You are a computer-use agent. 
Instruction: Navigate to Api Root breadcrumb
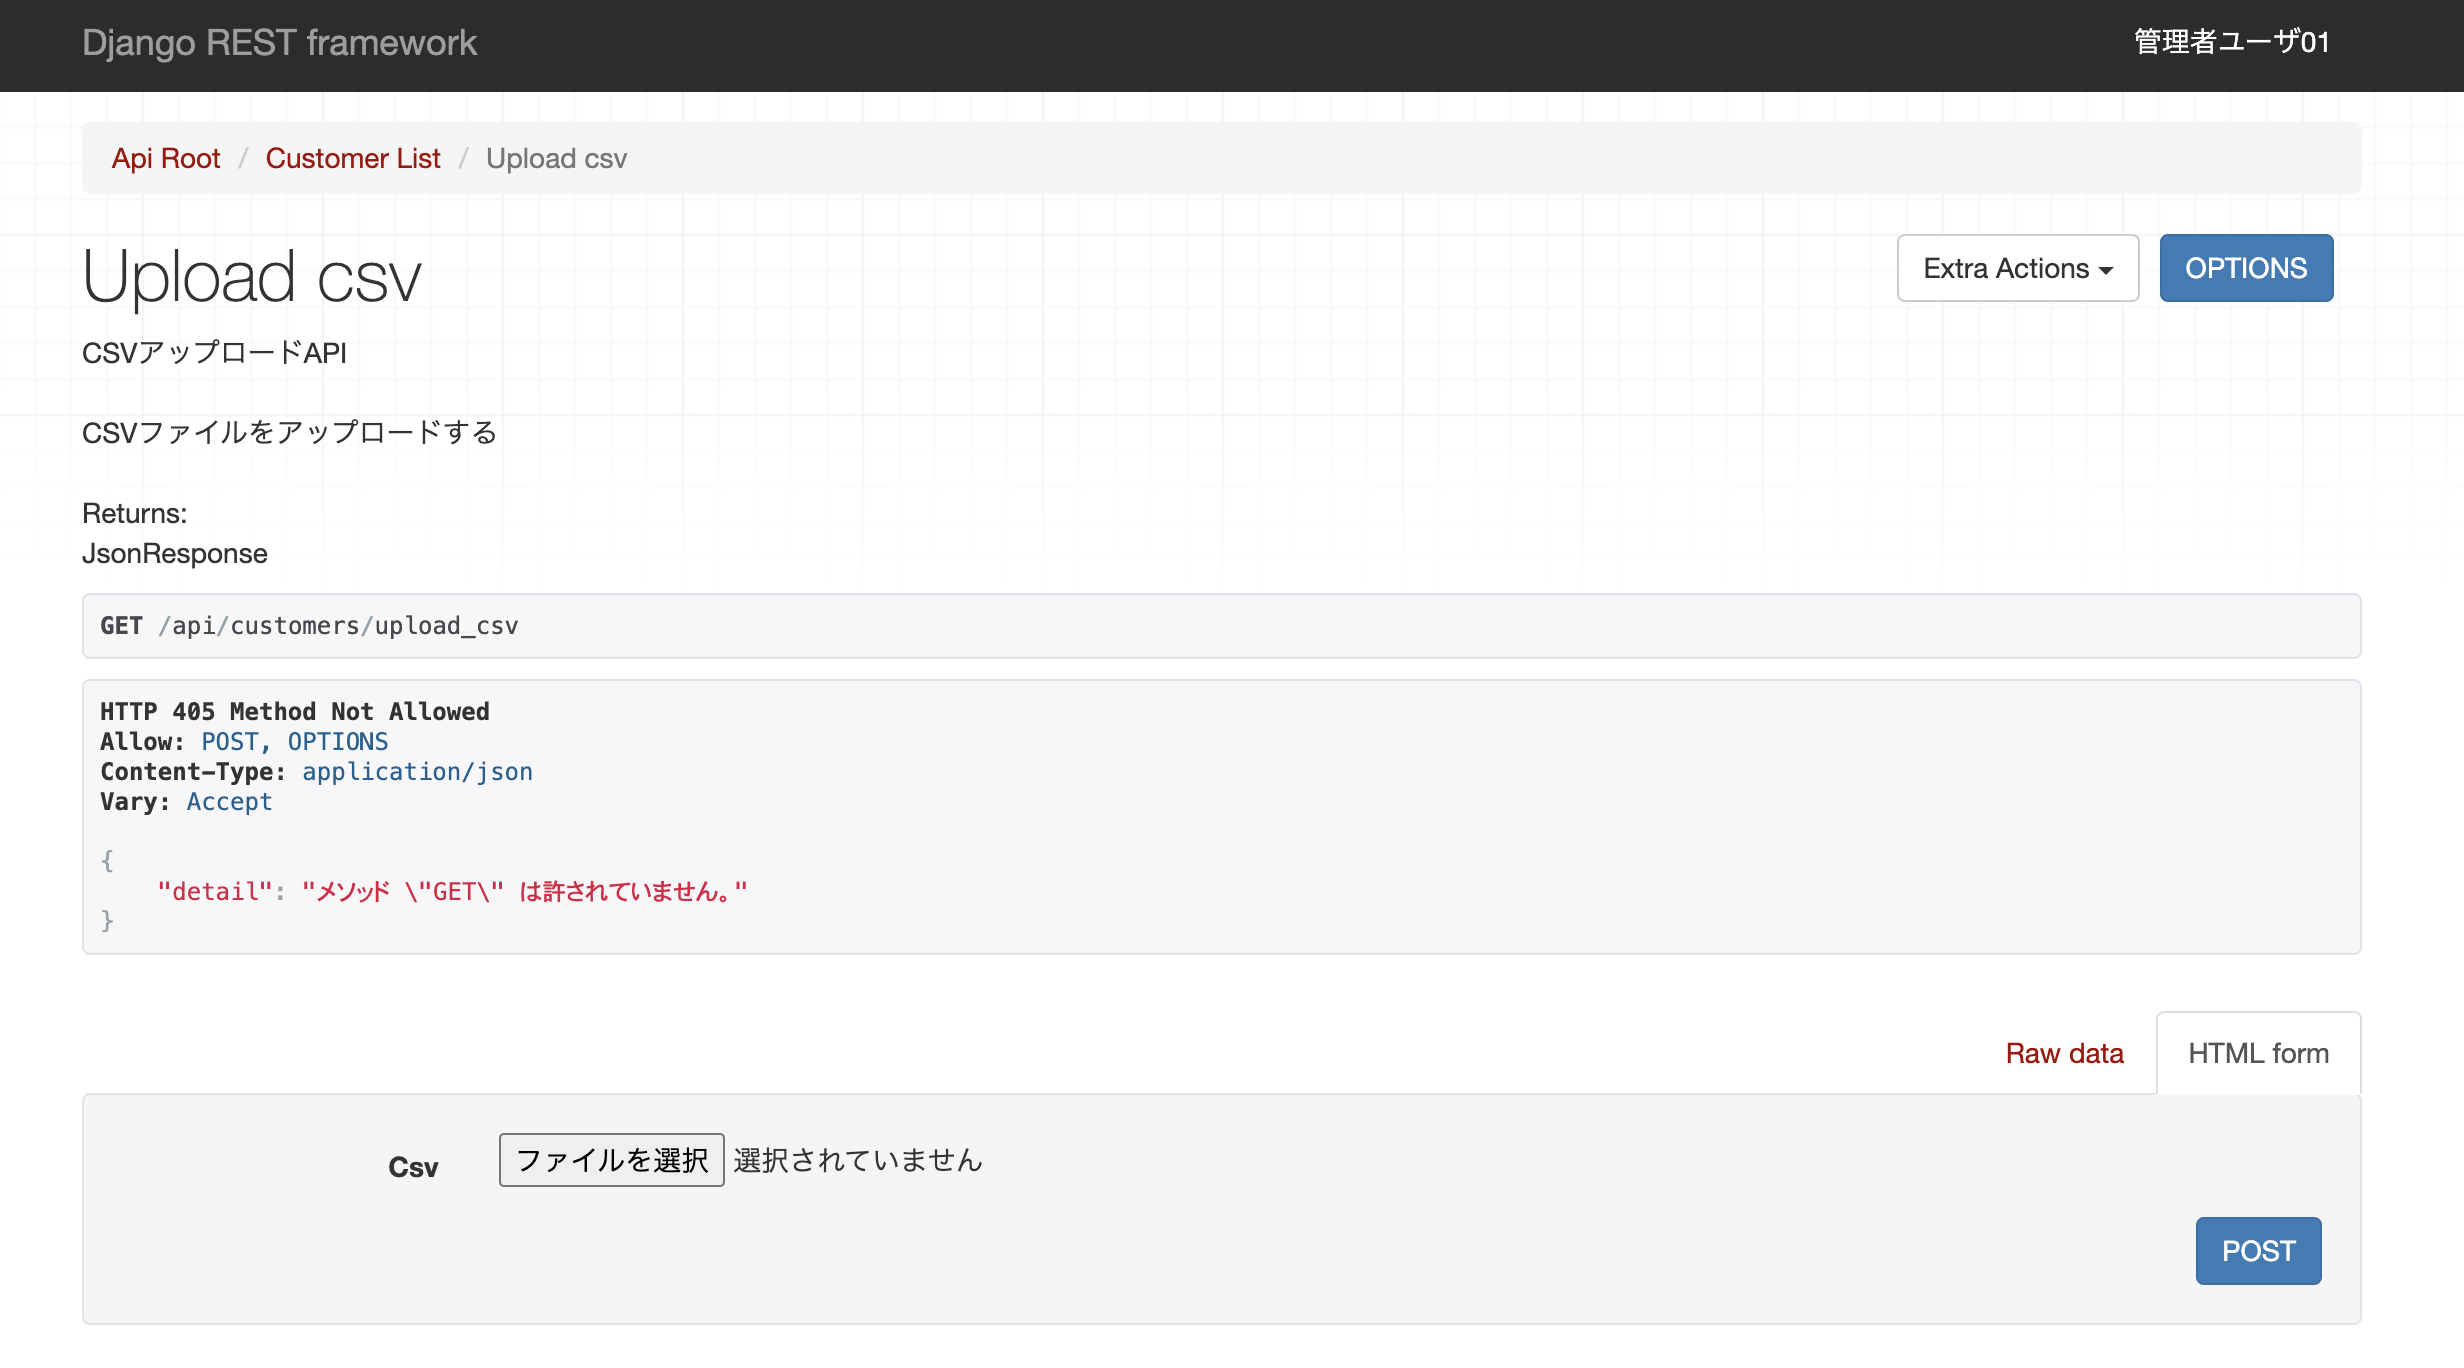pyautogui.click(x=166, y=158)
